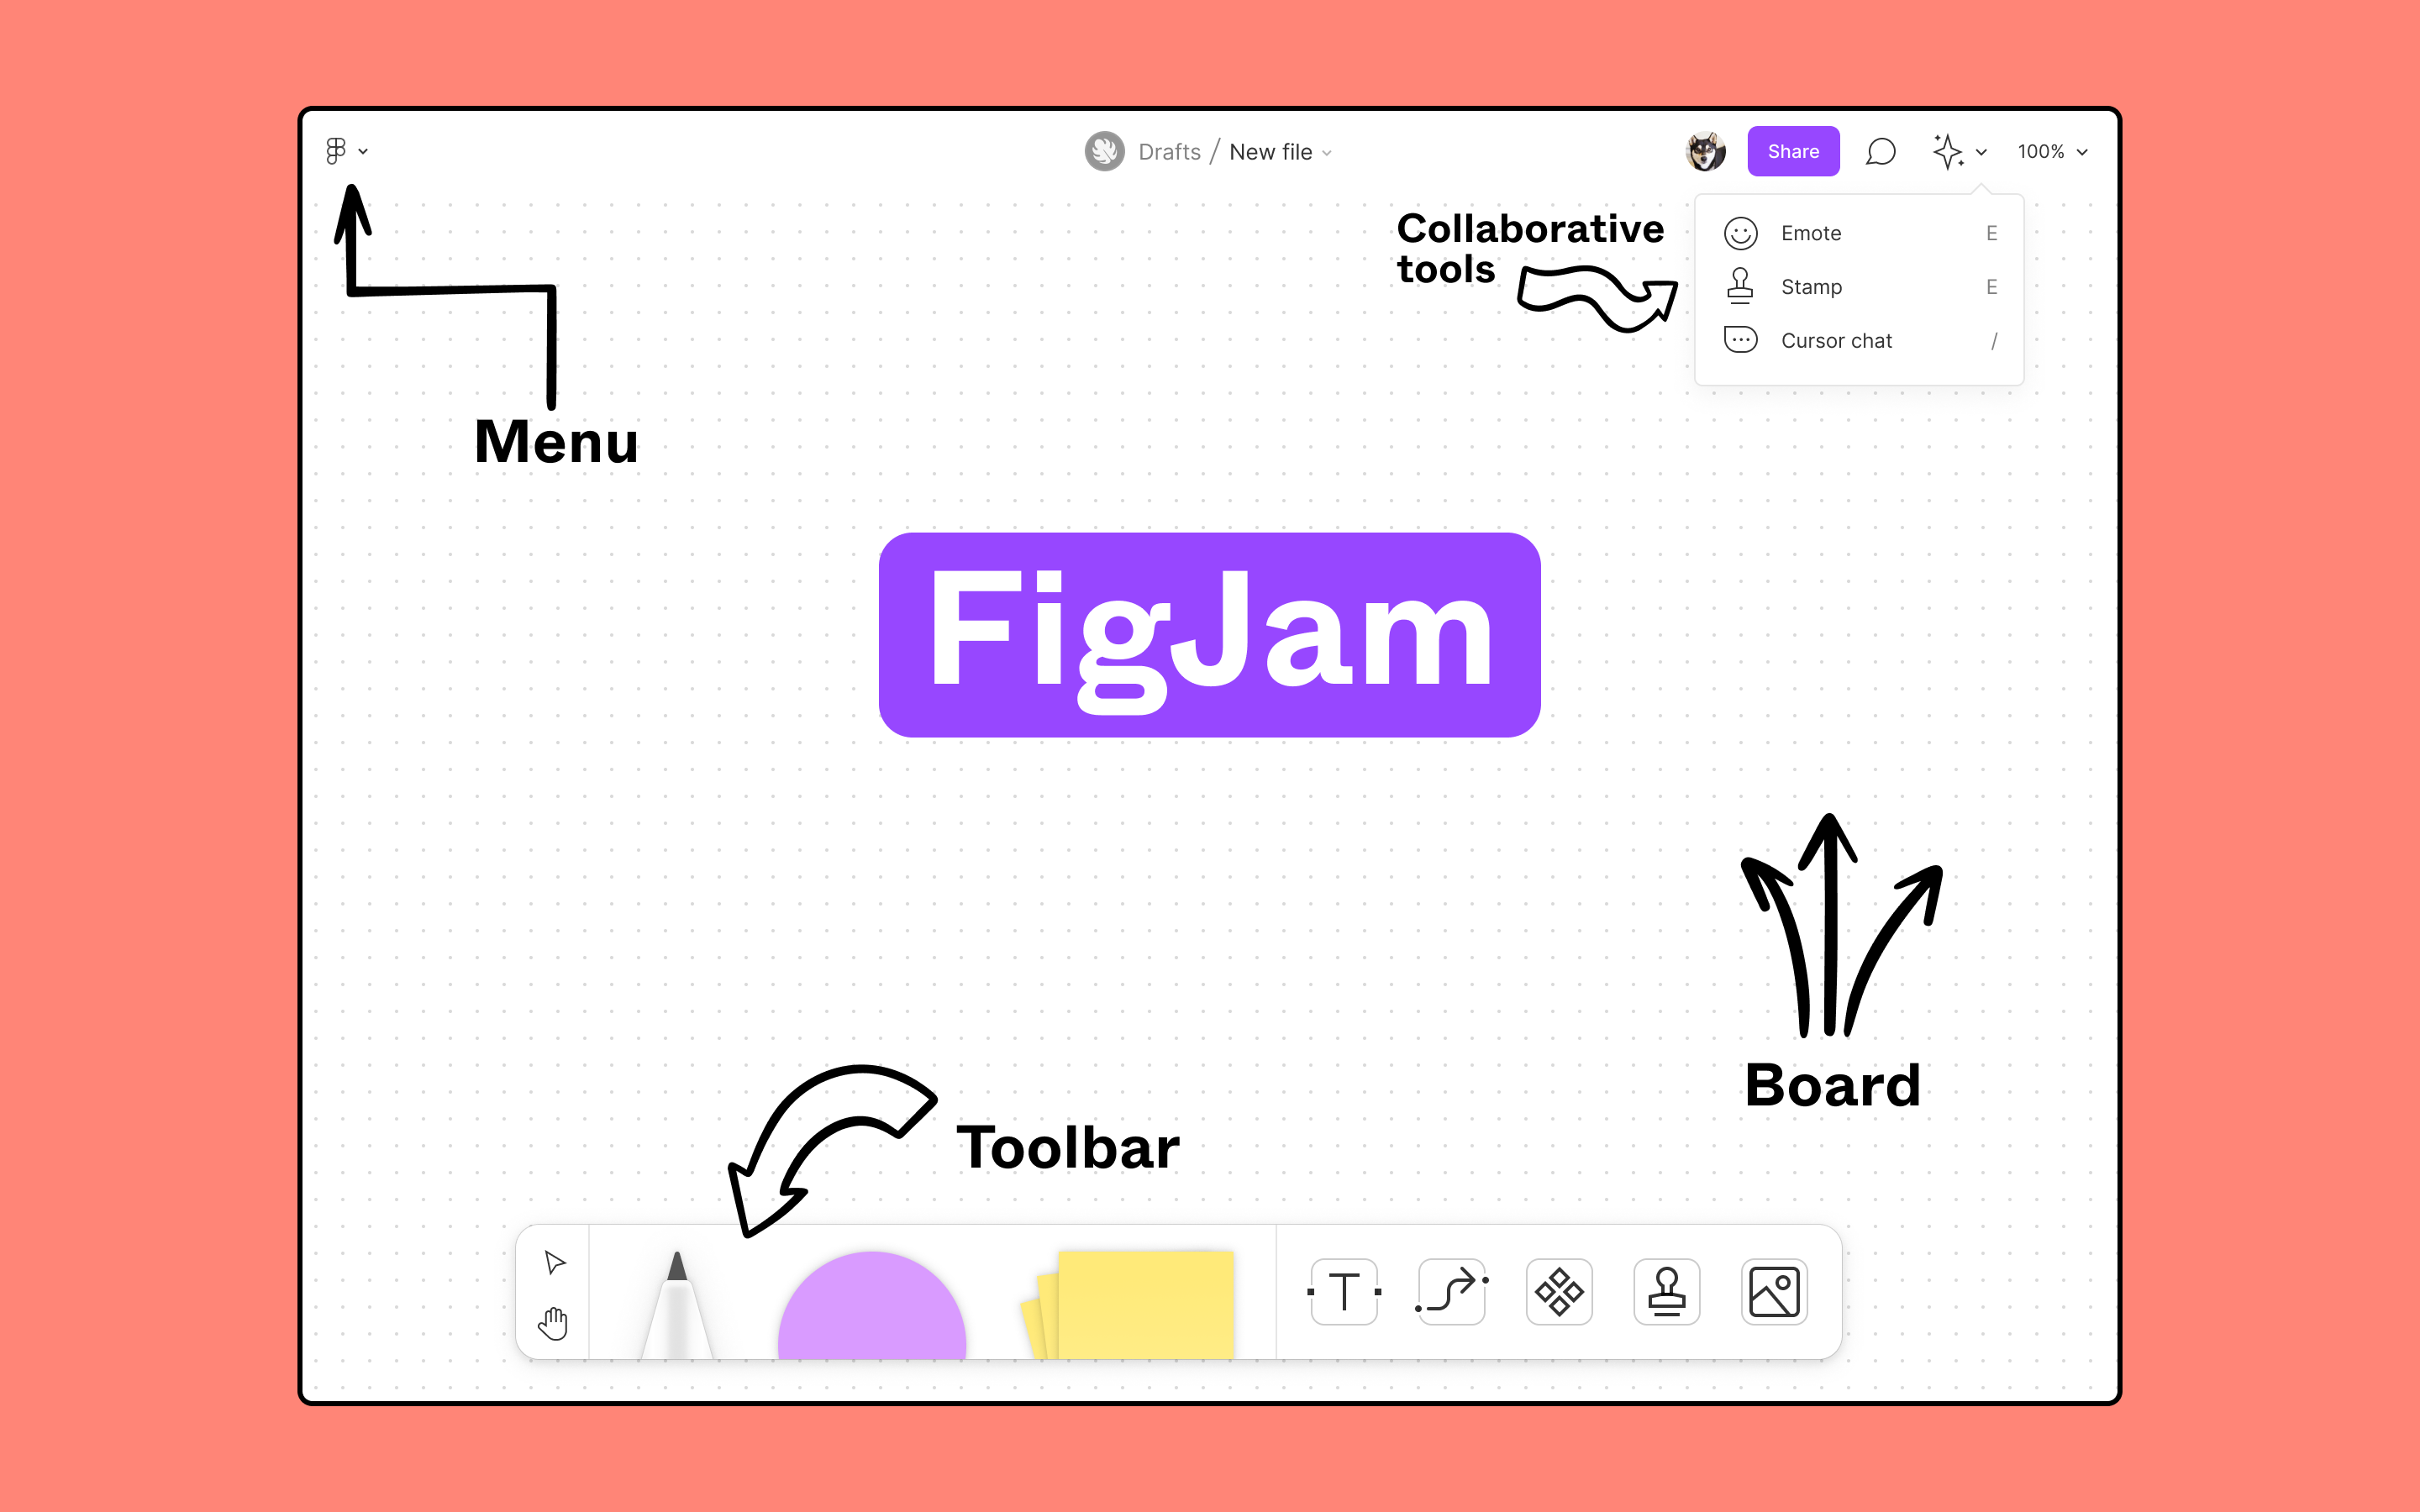2420x1512 pixels.
Task: Click the purple shape thumbnail in toolbar
Action: coord(871,1298)
